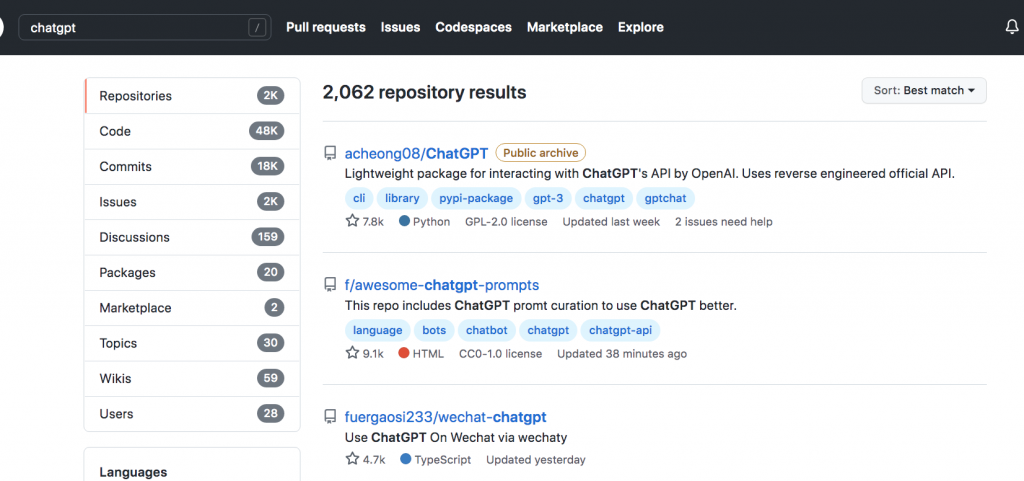Image resolution: width=1024 pixels, height=481 pixels.
Task: Click the 159 count badge beside Discussions
Action: coord(268,237)
